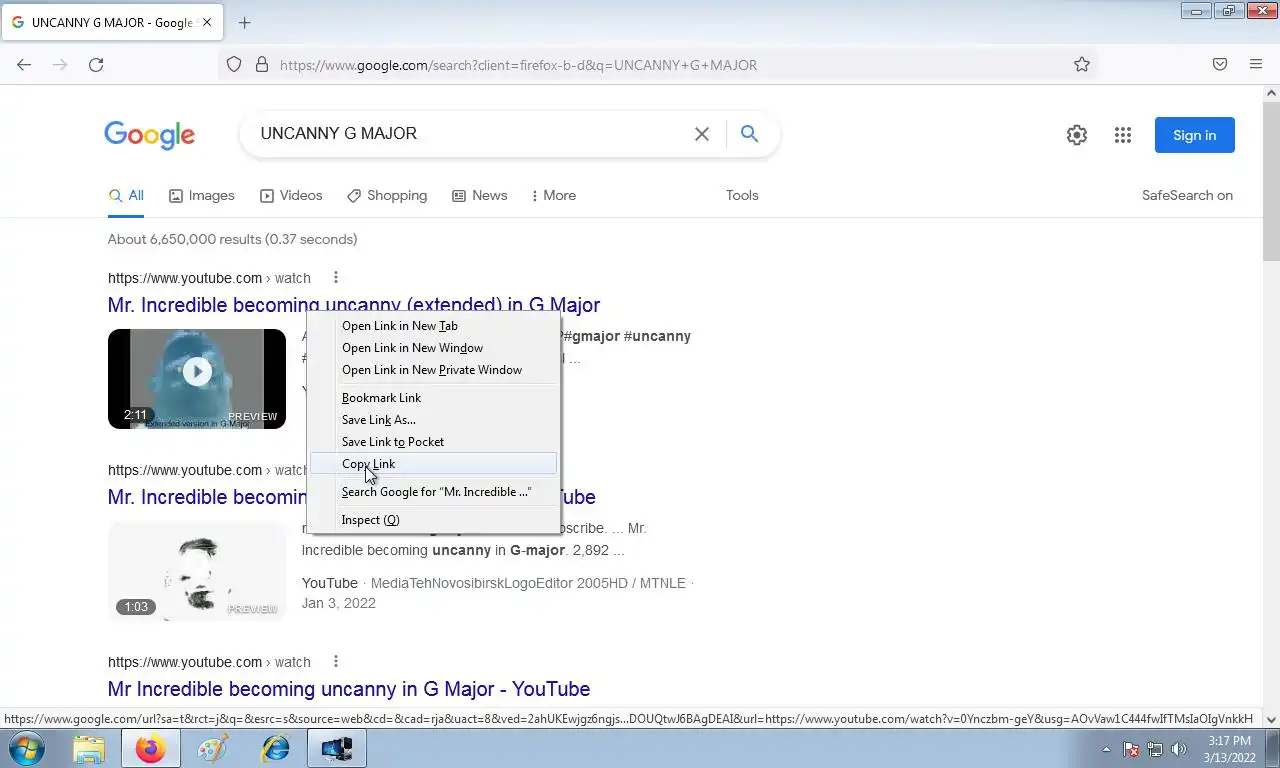Select Search Google for "Mr. Incredible ..."

pos(433,492)
